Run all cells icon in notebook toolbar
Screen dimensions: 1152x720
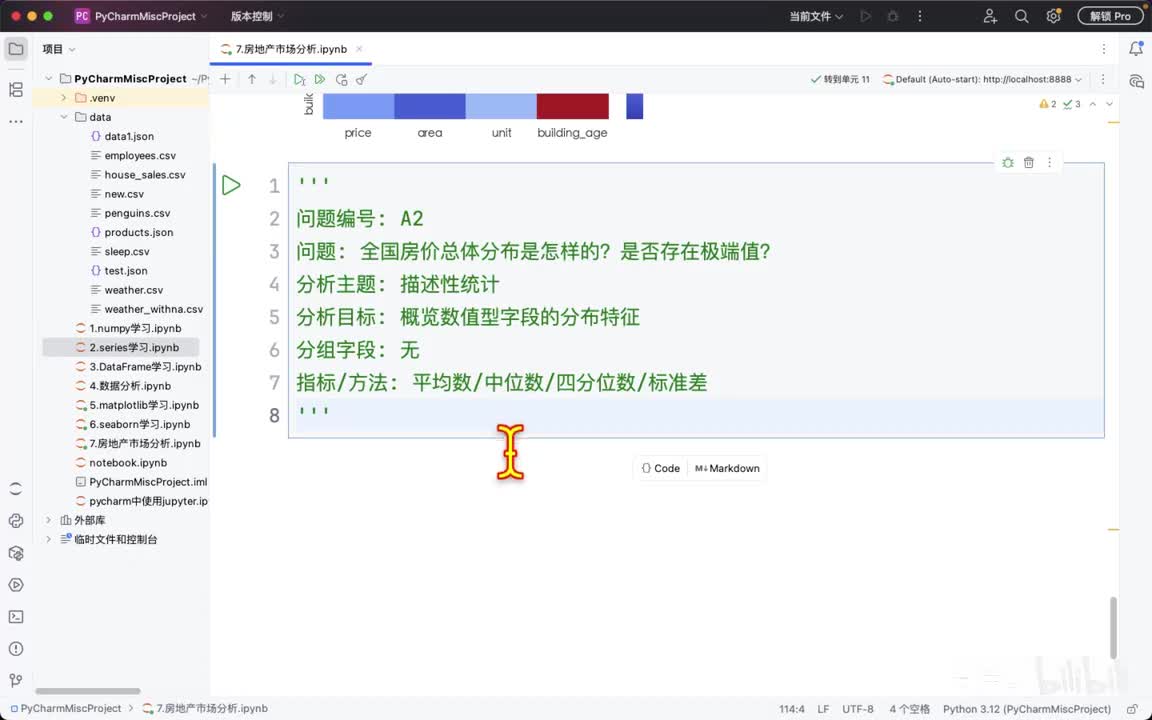[320, 79]
